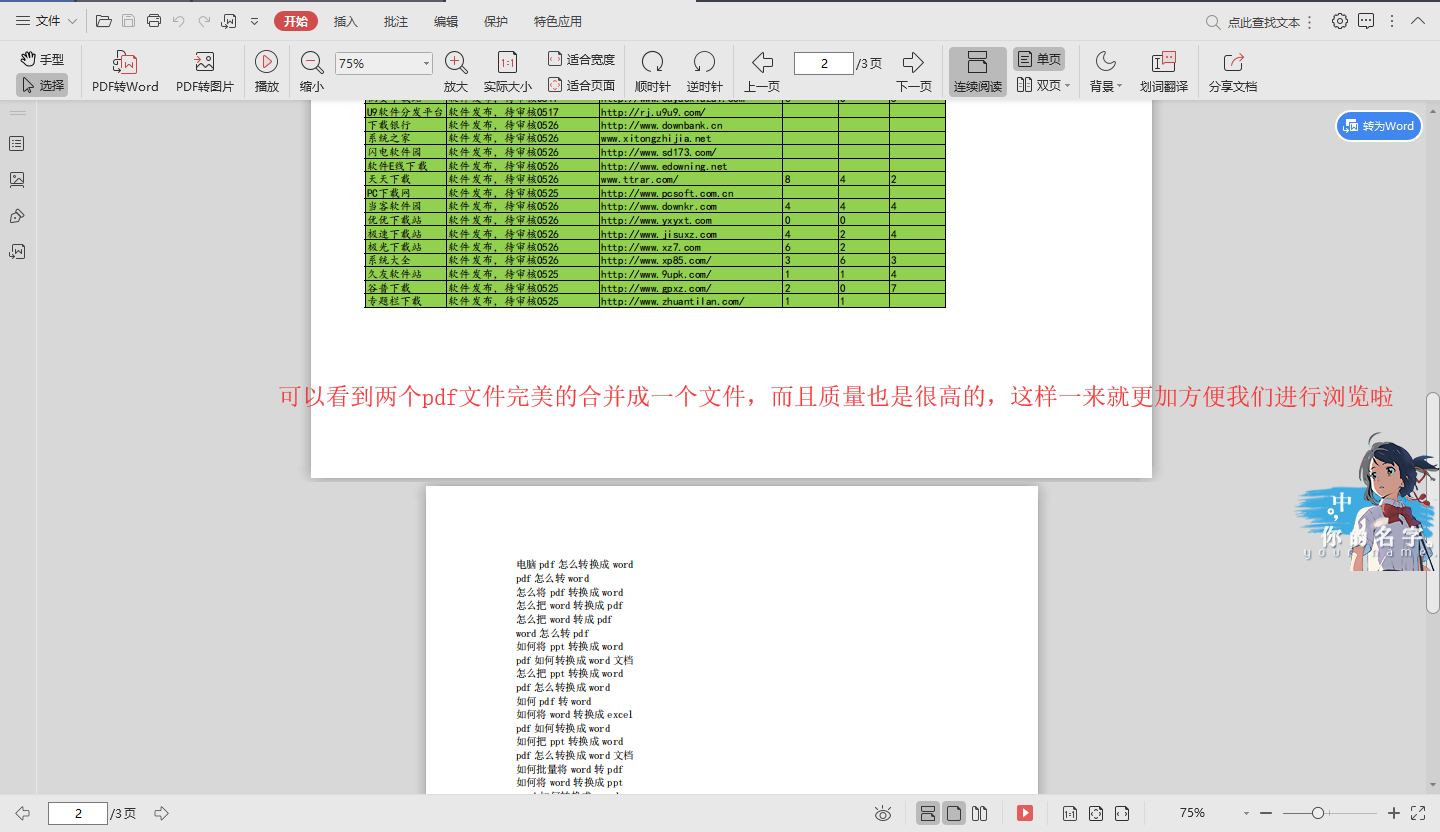This screenshot has height=832, width=1440.
Task: Click the toolbar page number field
Action: click(824, 63)
